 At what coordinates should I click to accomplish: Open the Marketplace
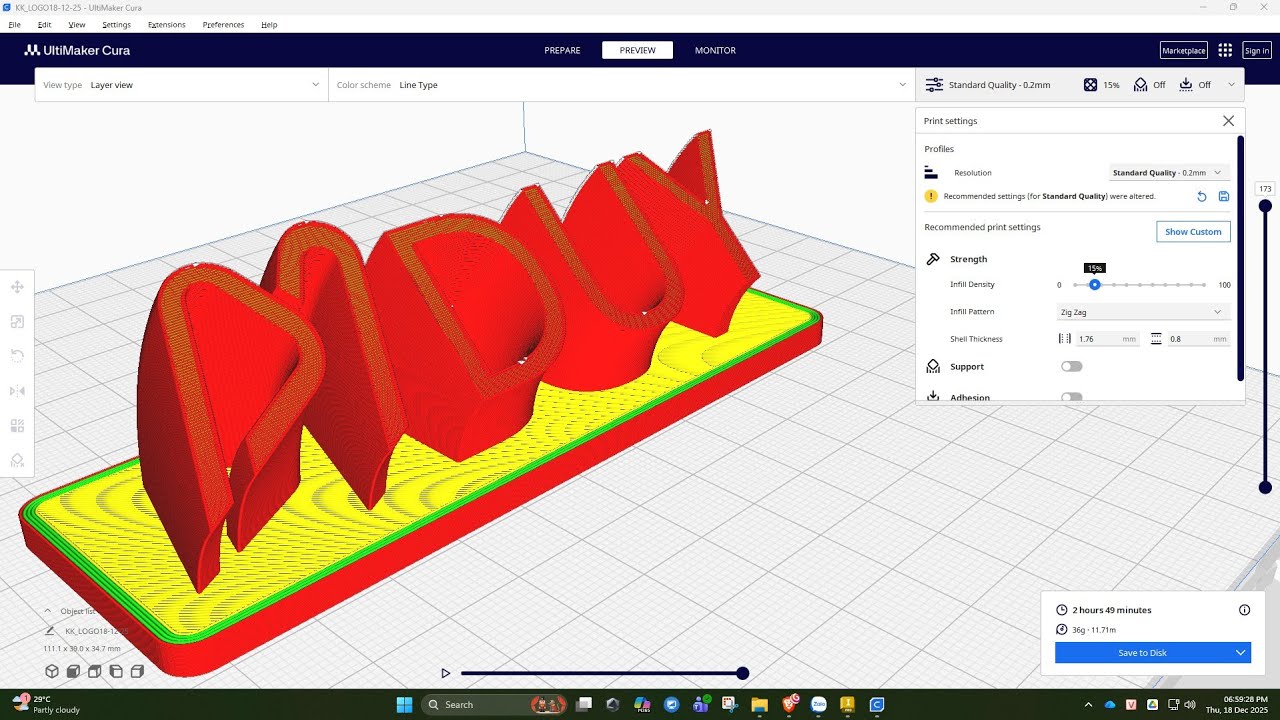(x=1183, y=50)
